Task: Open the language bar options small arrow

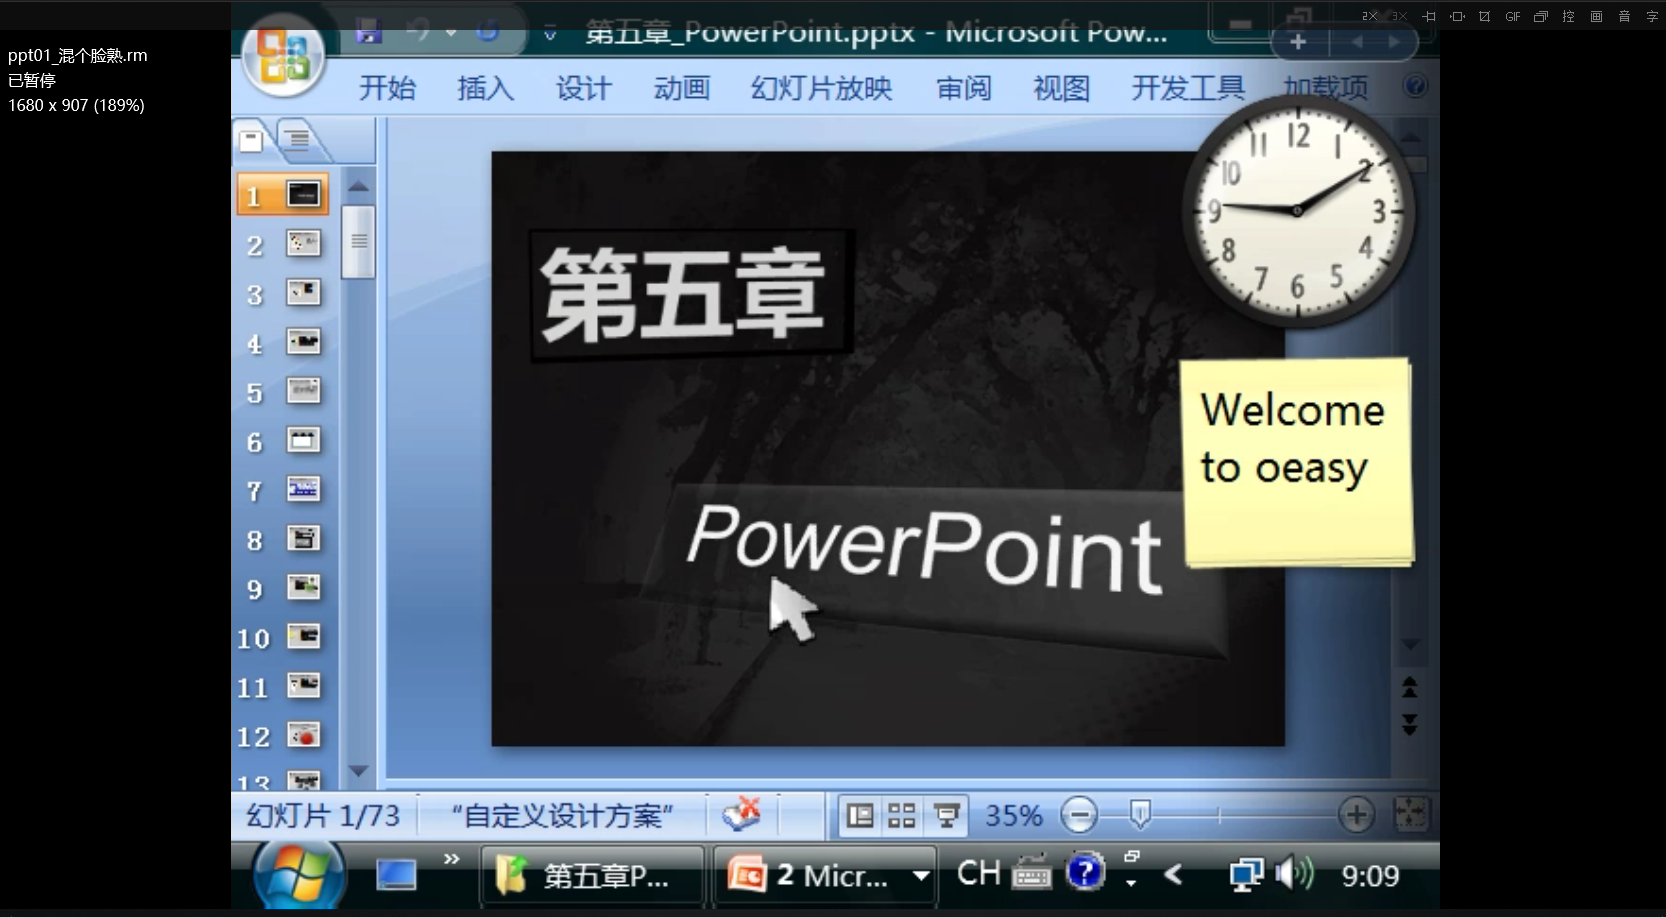Action: point(1131,883)
